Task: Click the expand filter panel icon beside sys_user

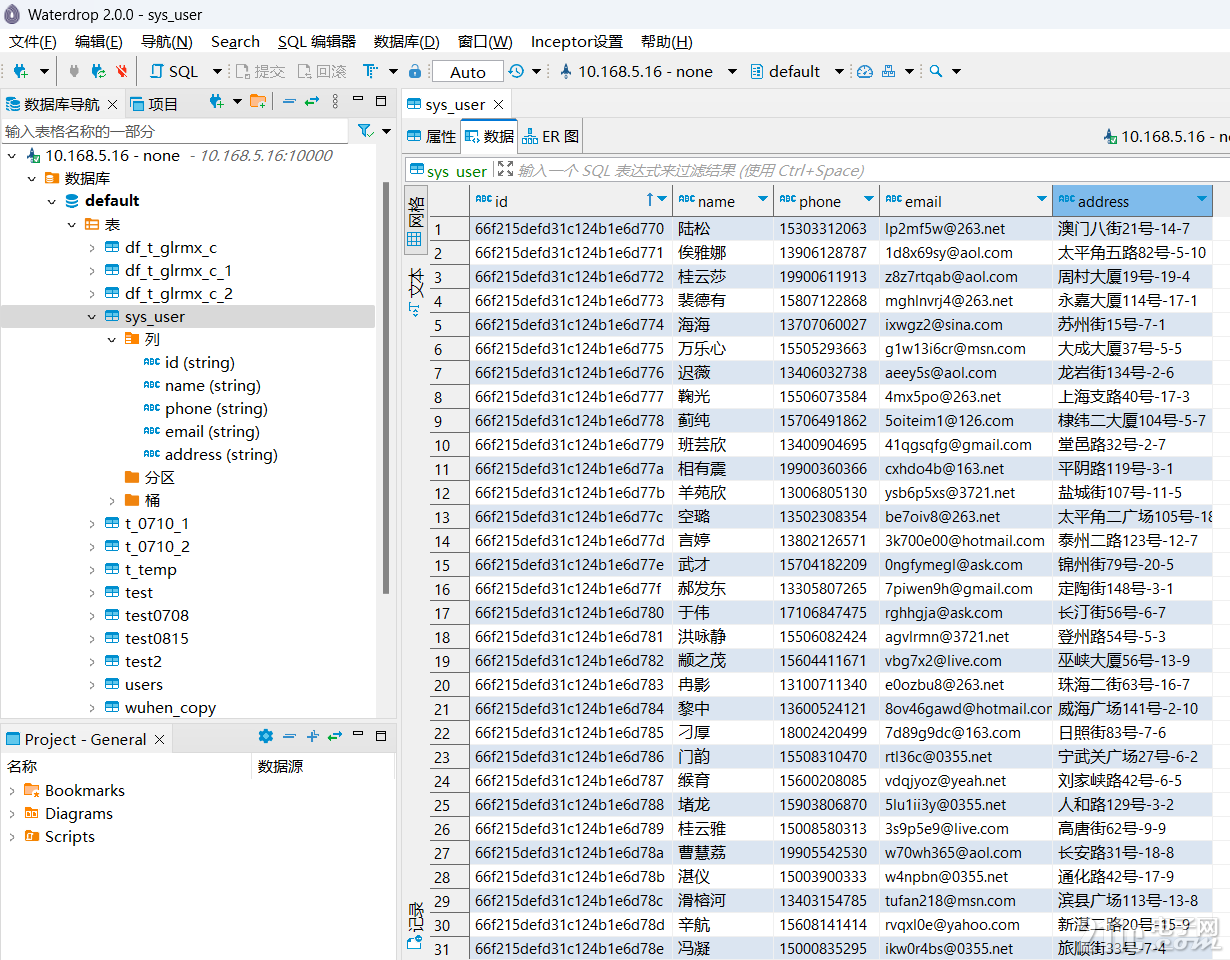Action: (505, 170)
